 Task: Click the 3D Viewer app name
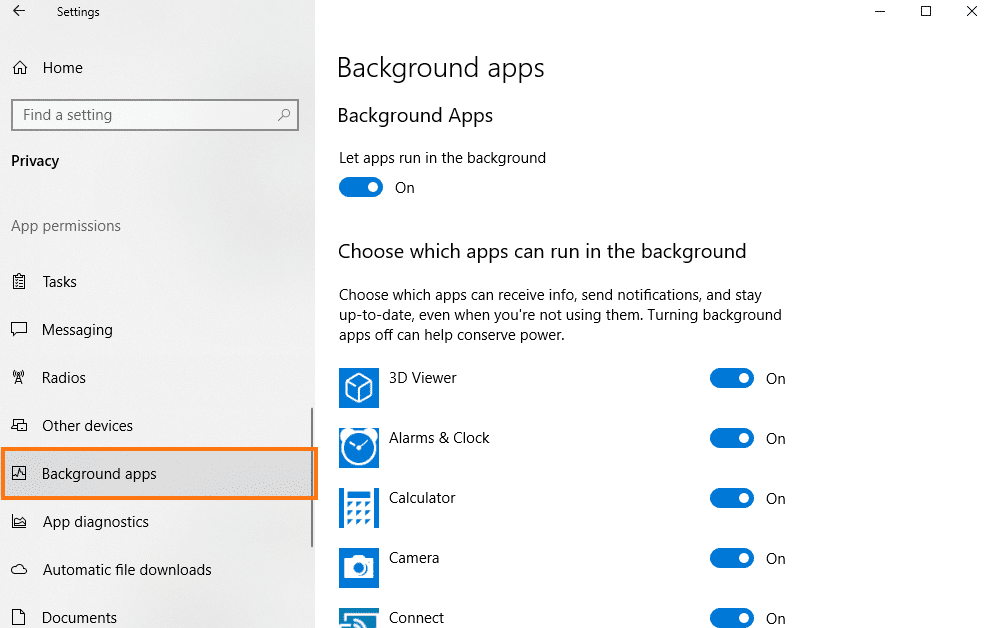(x=422, y=378)
